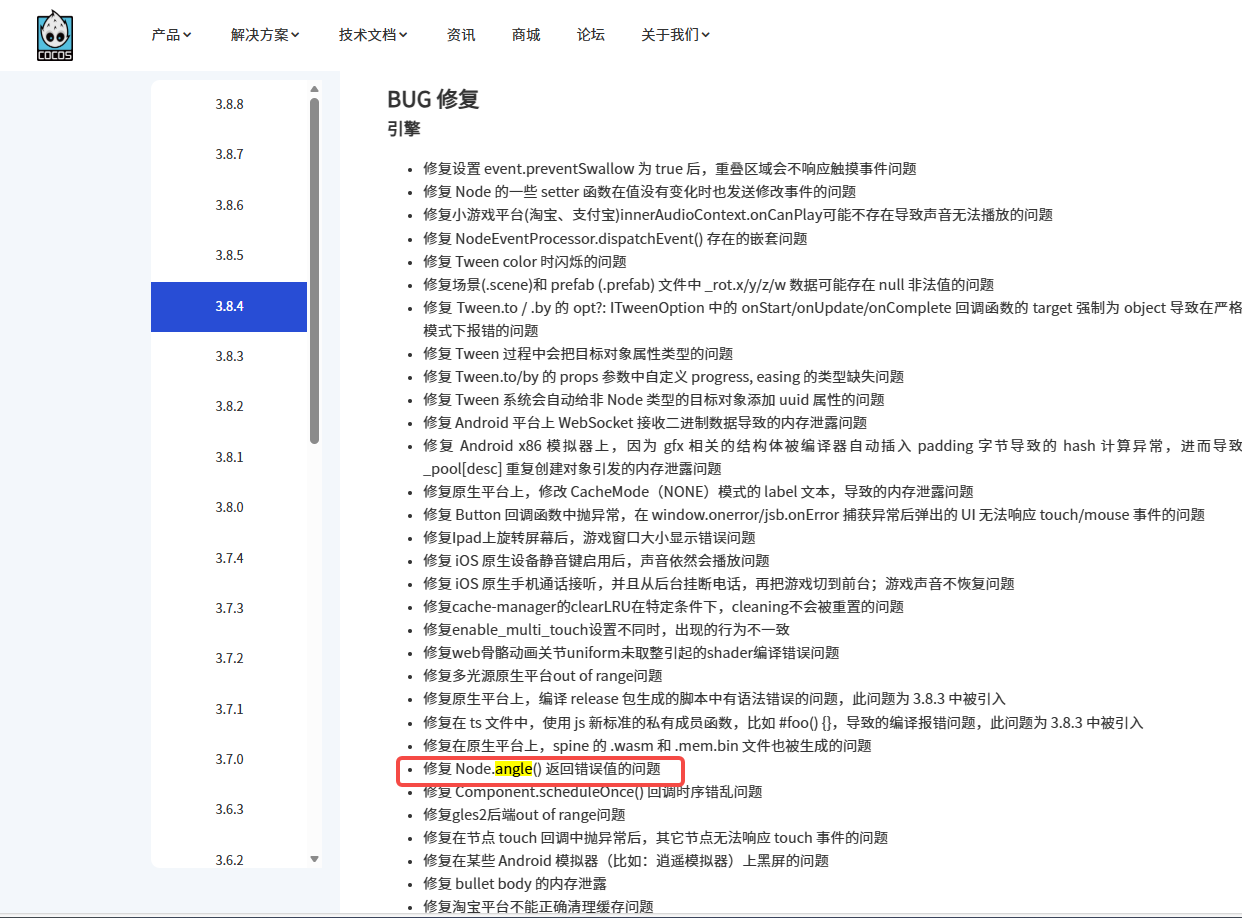Viewport: 1242px width, 918px height.
Task: Open the 论坛 menu item
Action: point(591,35)
